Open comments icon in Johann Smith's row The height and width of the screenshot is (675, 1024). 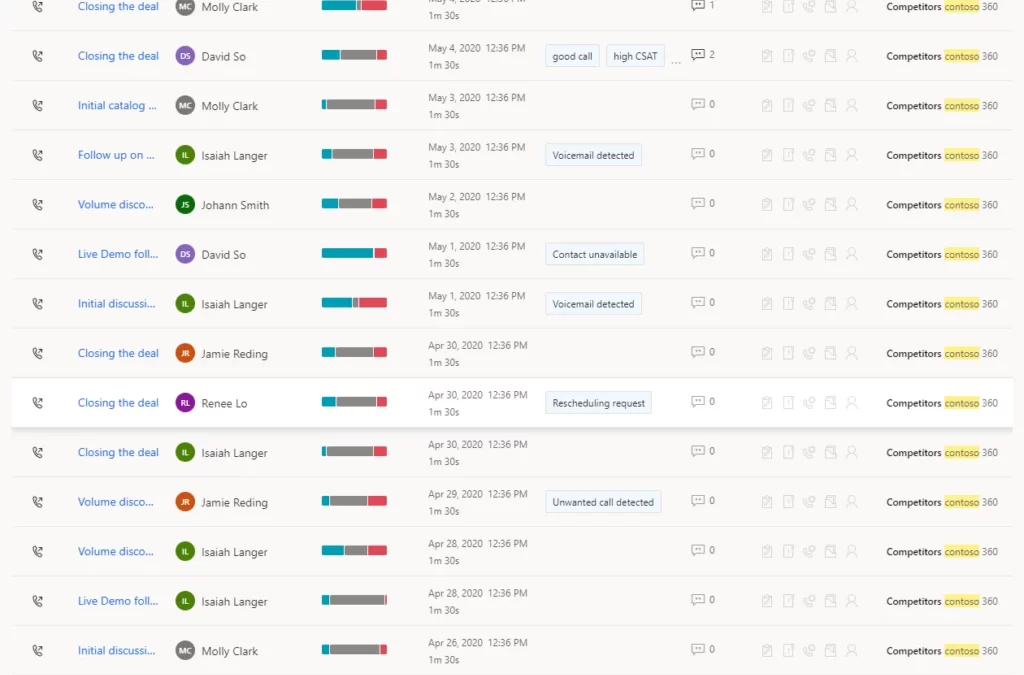click(698, 204)
